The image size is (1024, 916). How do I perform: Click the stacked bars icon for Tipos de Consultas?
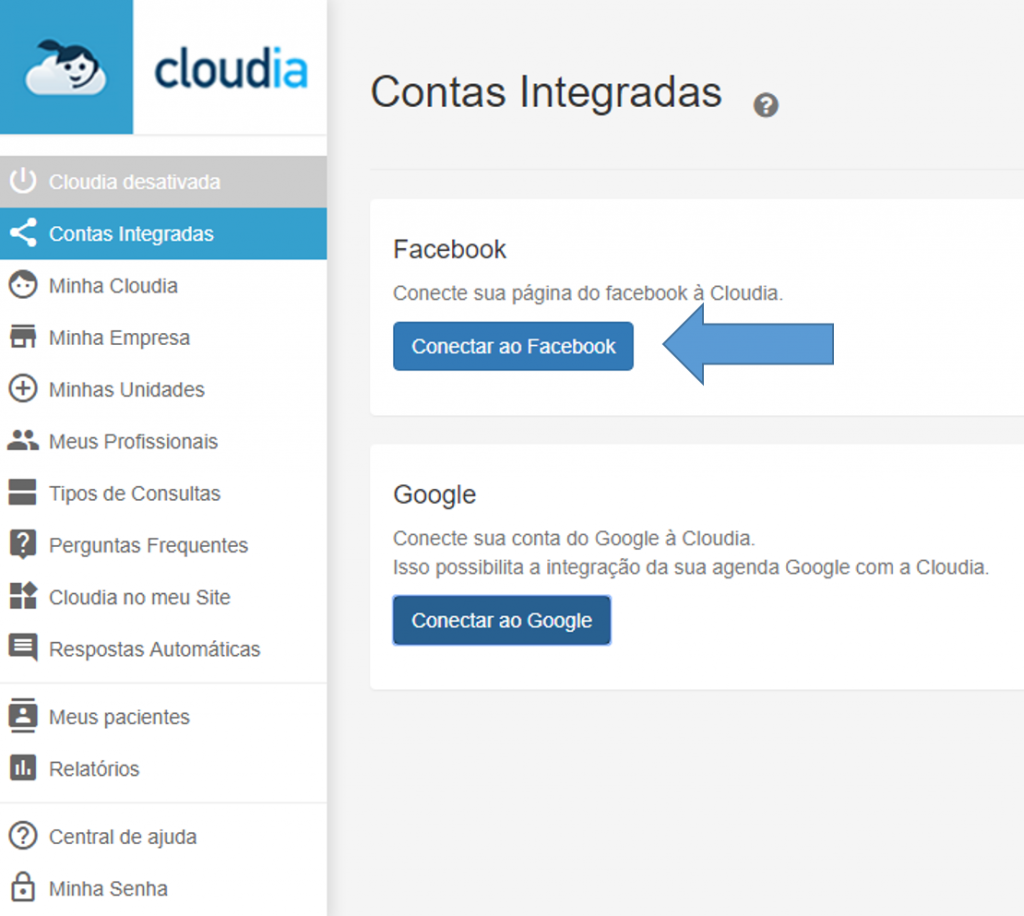(x=23, y=493)
